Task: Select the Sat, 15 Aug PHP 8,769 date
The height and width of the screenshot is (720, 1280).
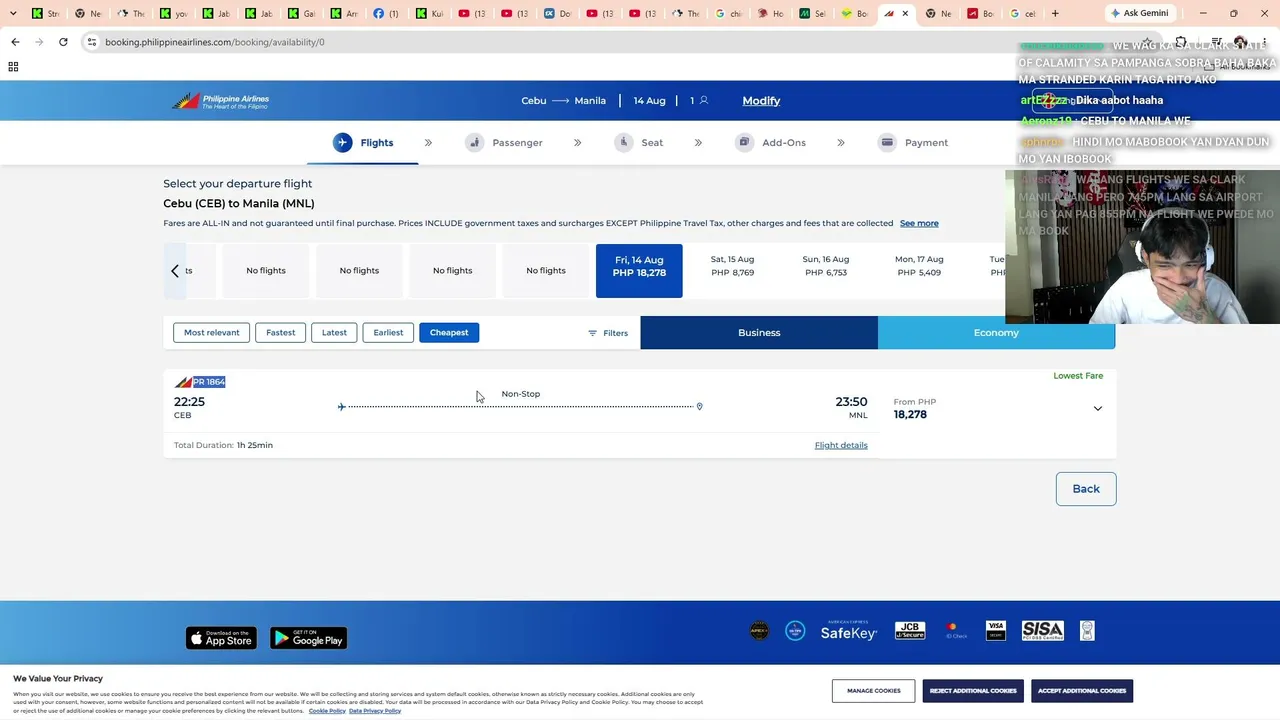Action: coord(732,266)
